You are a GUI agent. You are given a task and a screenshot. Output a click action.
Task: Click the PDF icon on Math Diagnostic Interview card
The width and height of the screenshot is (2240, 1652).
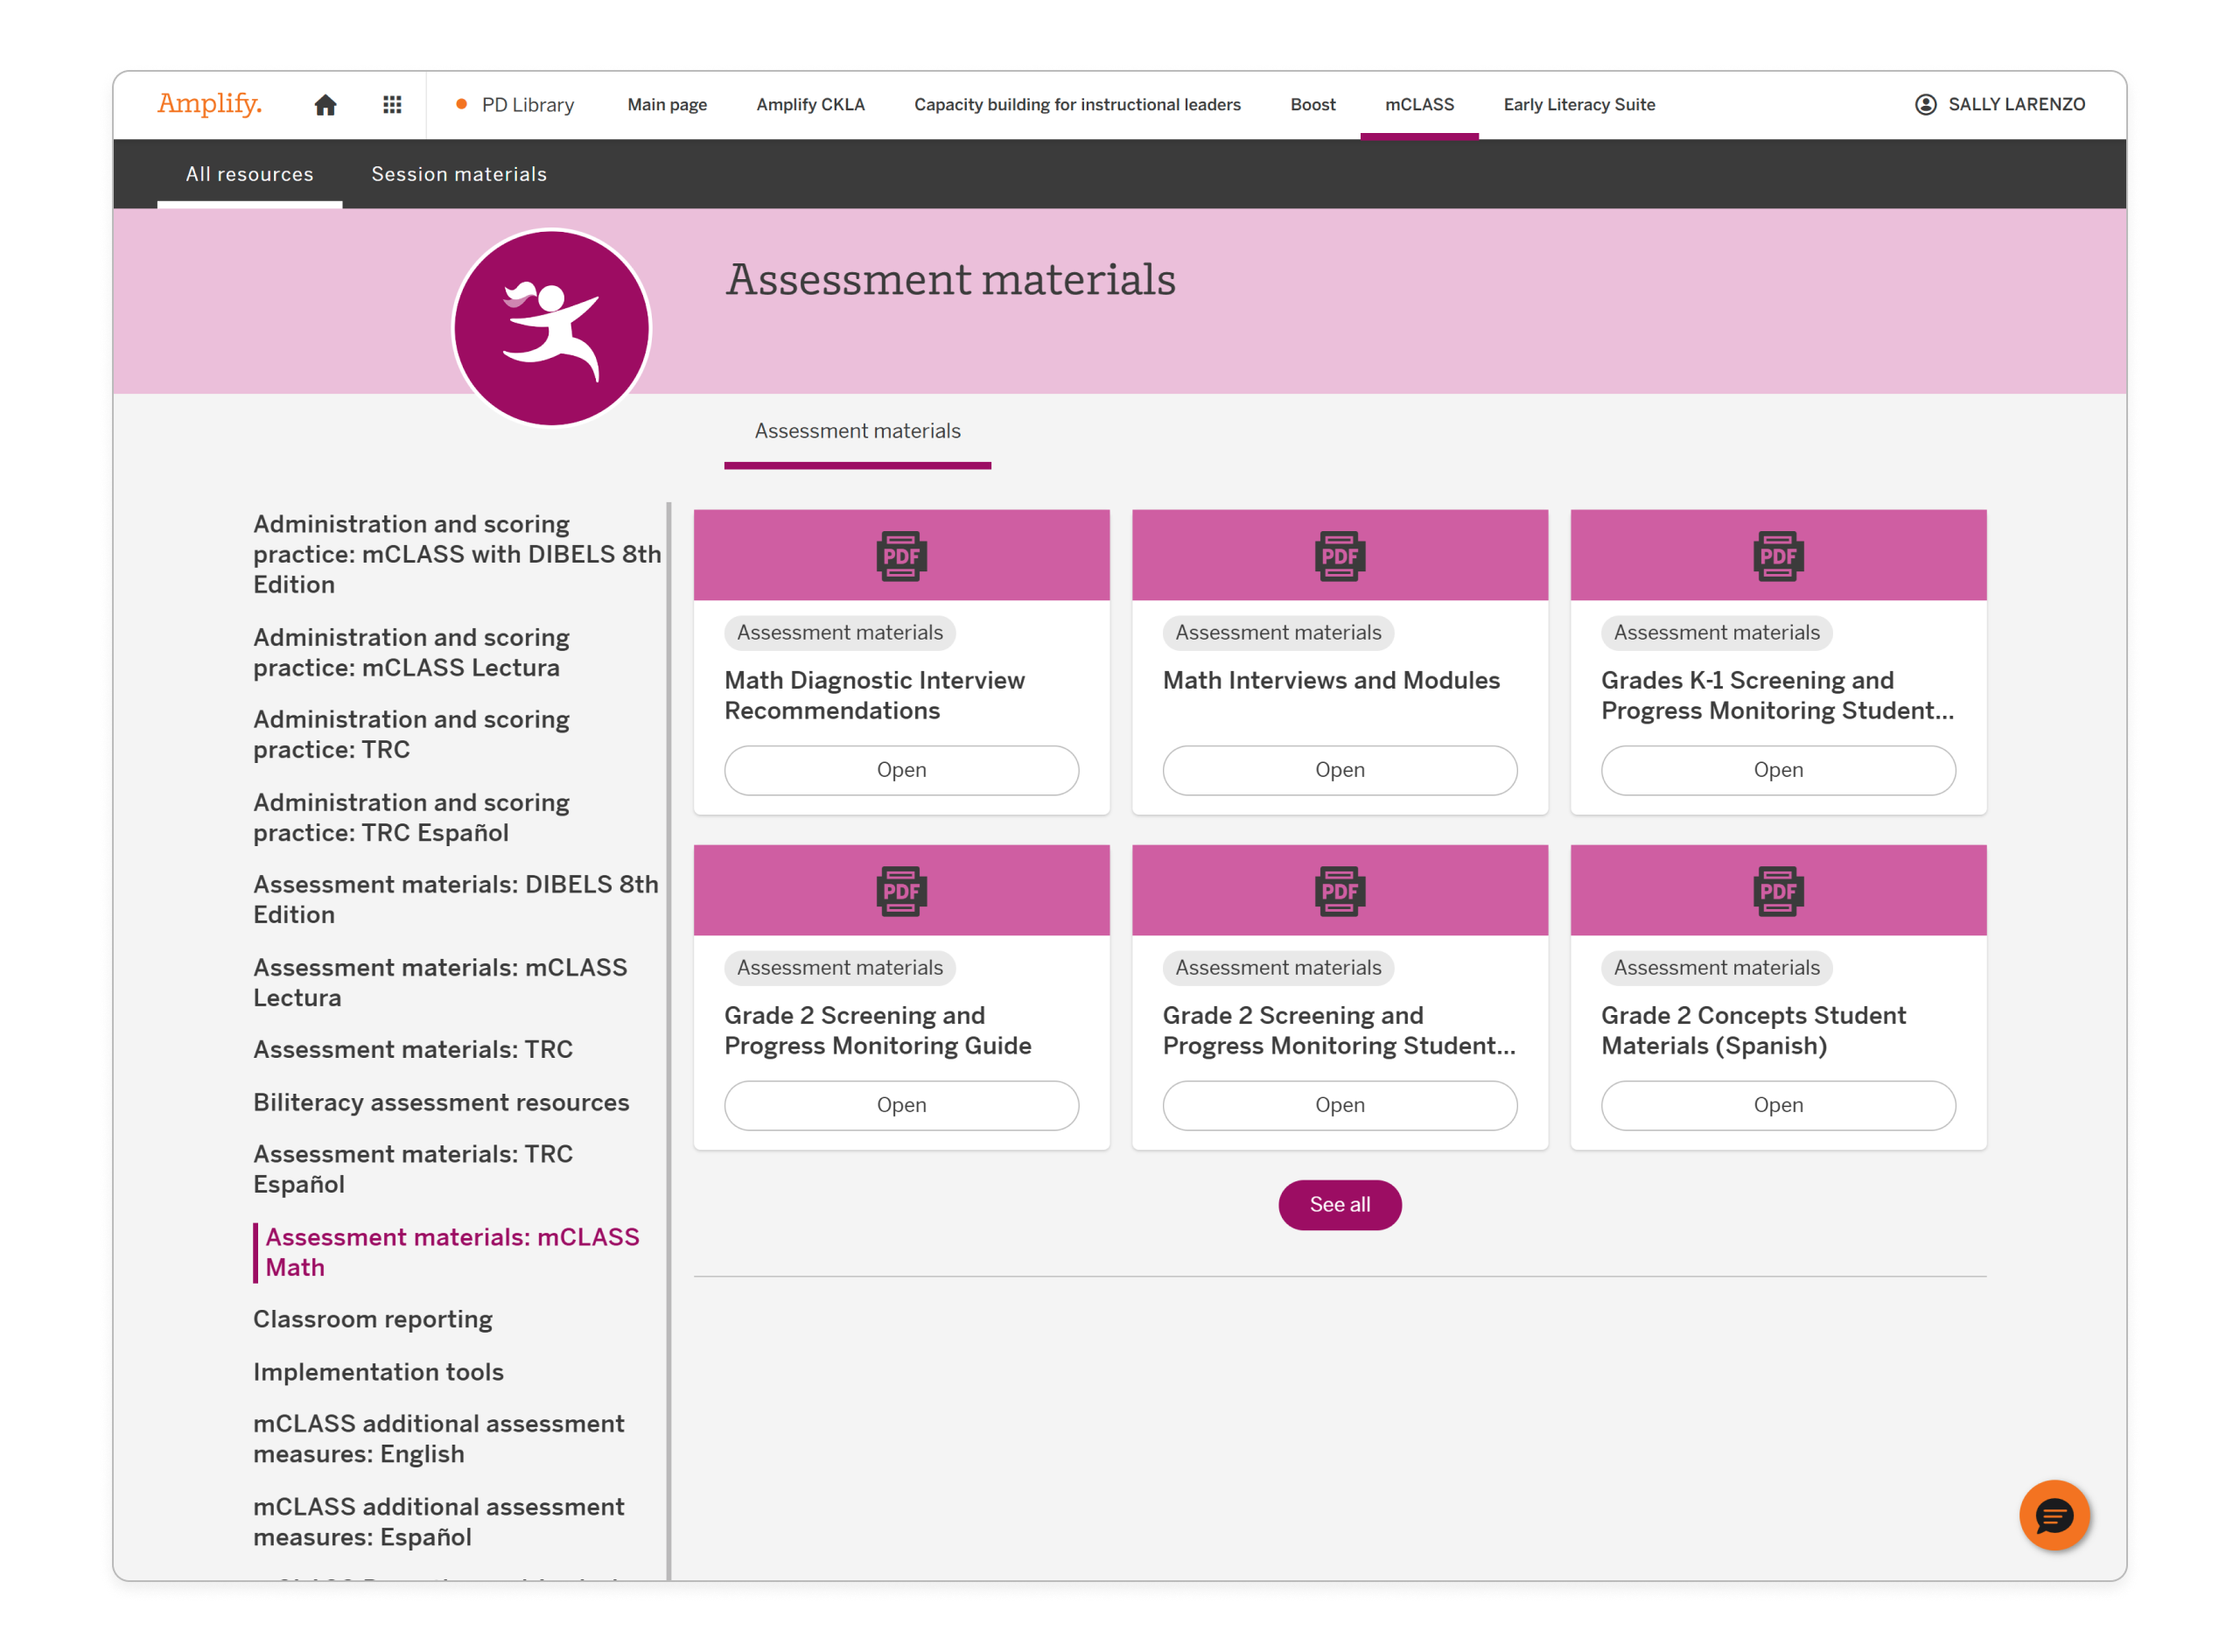click(x=900, y=556)
